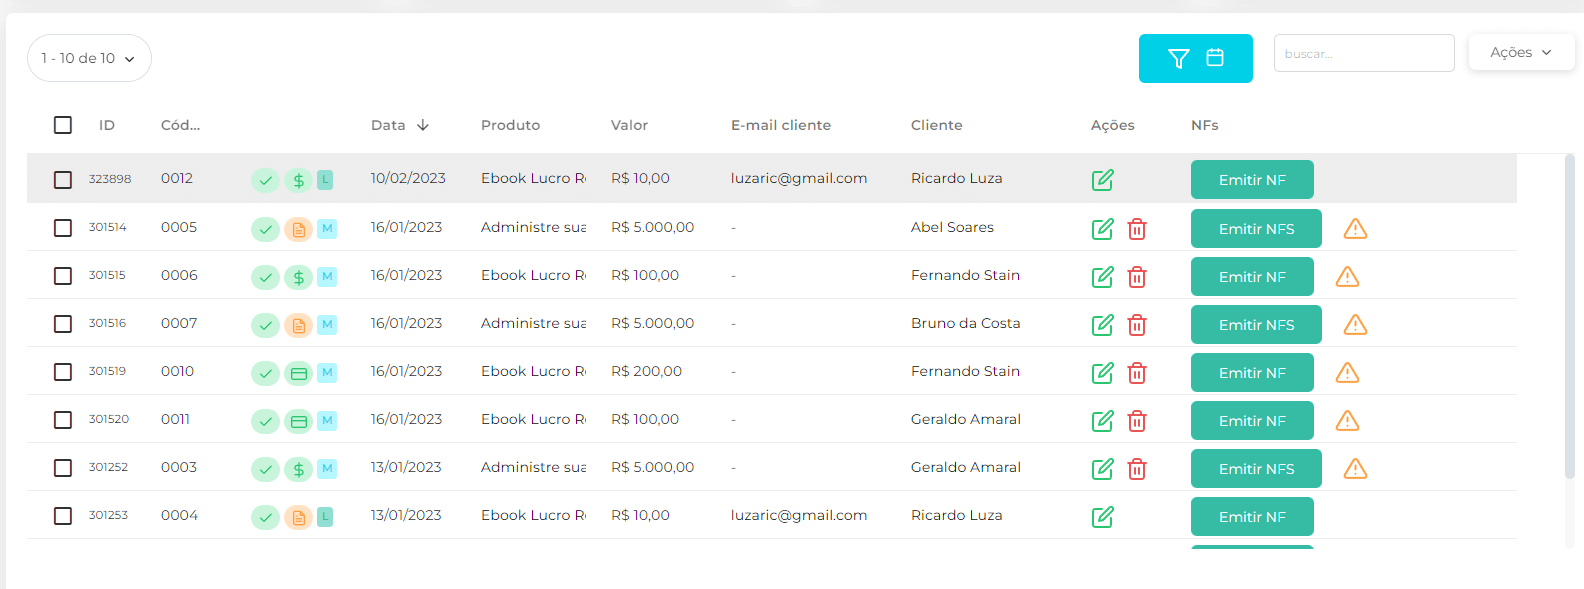The image size is (1584, 589).
Task: Edit sale 301520 with pencil icon
Action: 1103,421
